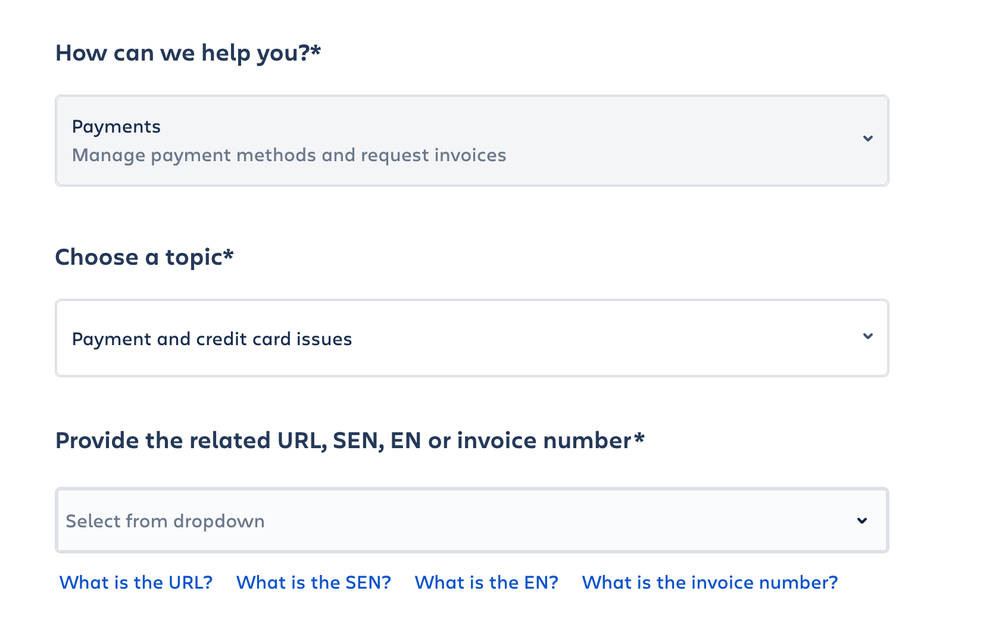Click the Select from dropdown placeholder text
The image size is (999, 626).
(x=165, y=521)
